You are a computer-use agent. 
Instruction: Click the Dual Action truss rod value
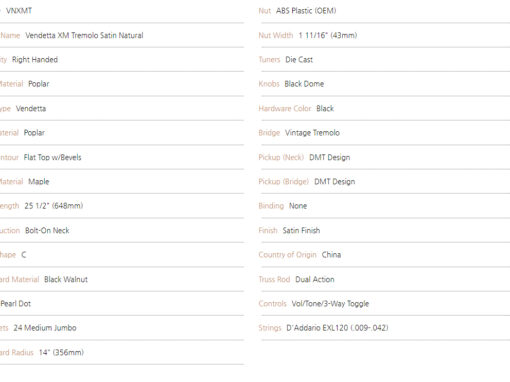pos(315,279)
